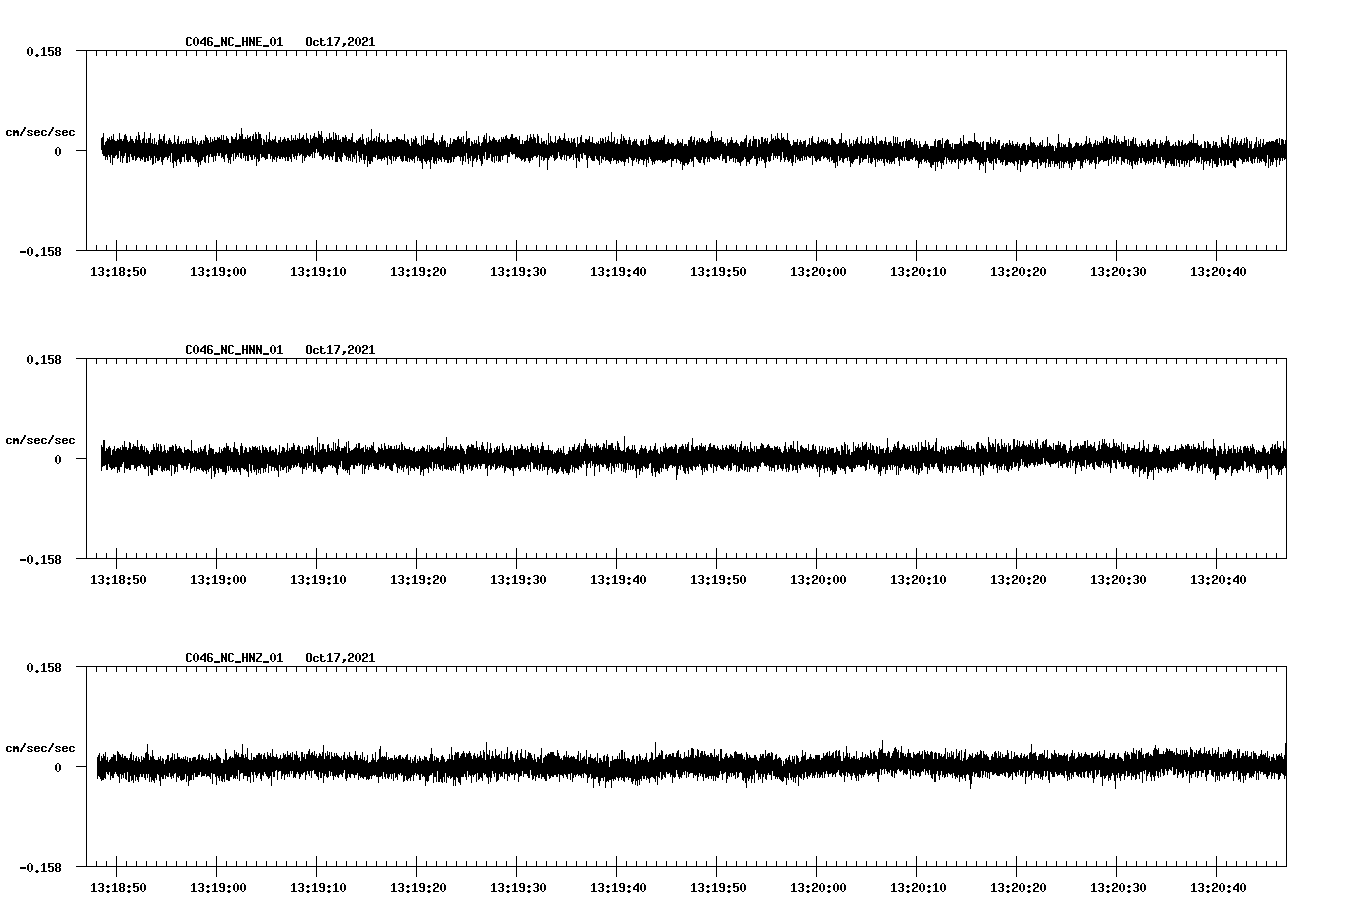Select 13:19:30 time label on HNE plot
The height and width of the screenshot is (924, 1358).
point(518,271)
